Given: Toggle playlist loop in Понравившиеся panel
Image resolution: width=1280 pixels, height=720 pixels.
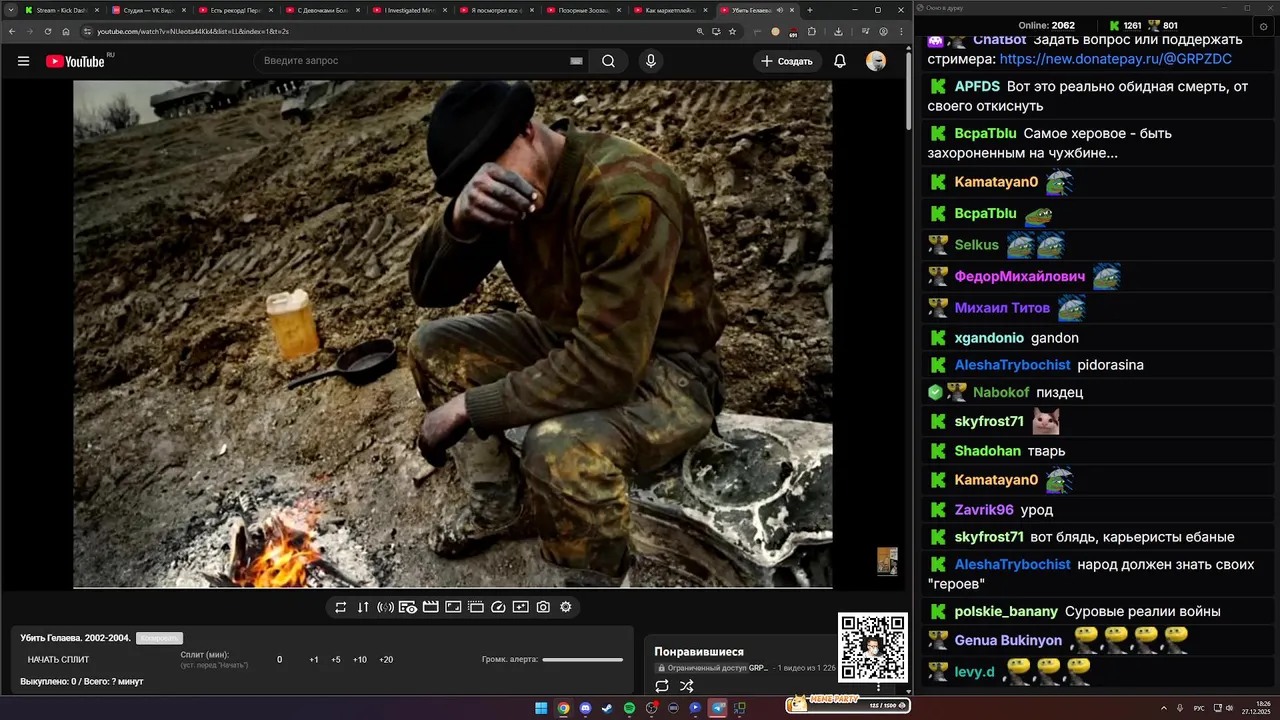Looking at the screenshot, I should click(x=662, y=686).
